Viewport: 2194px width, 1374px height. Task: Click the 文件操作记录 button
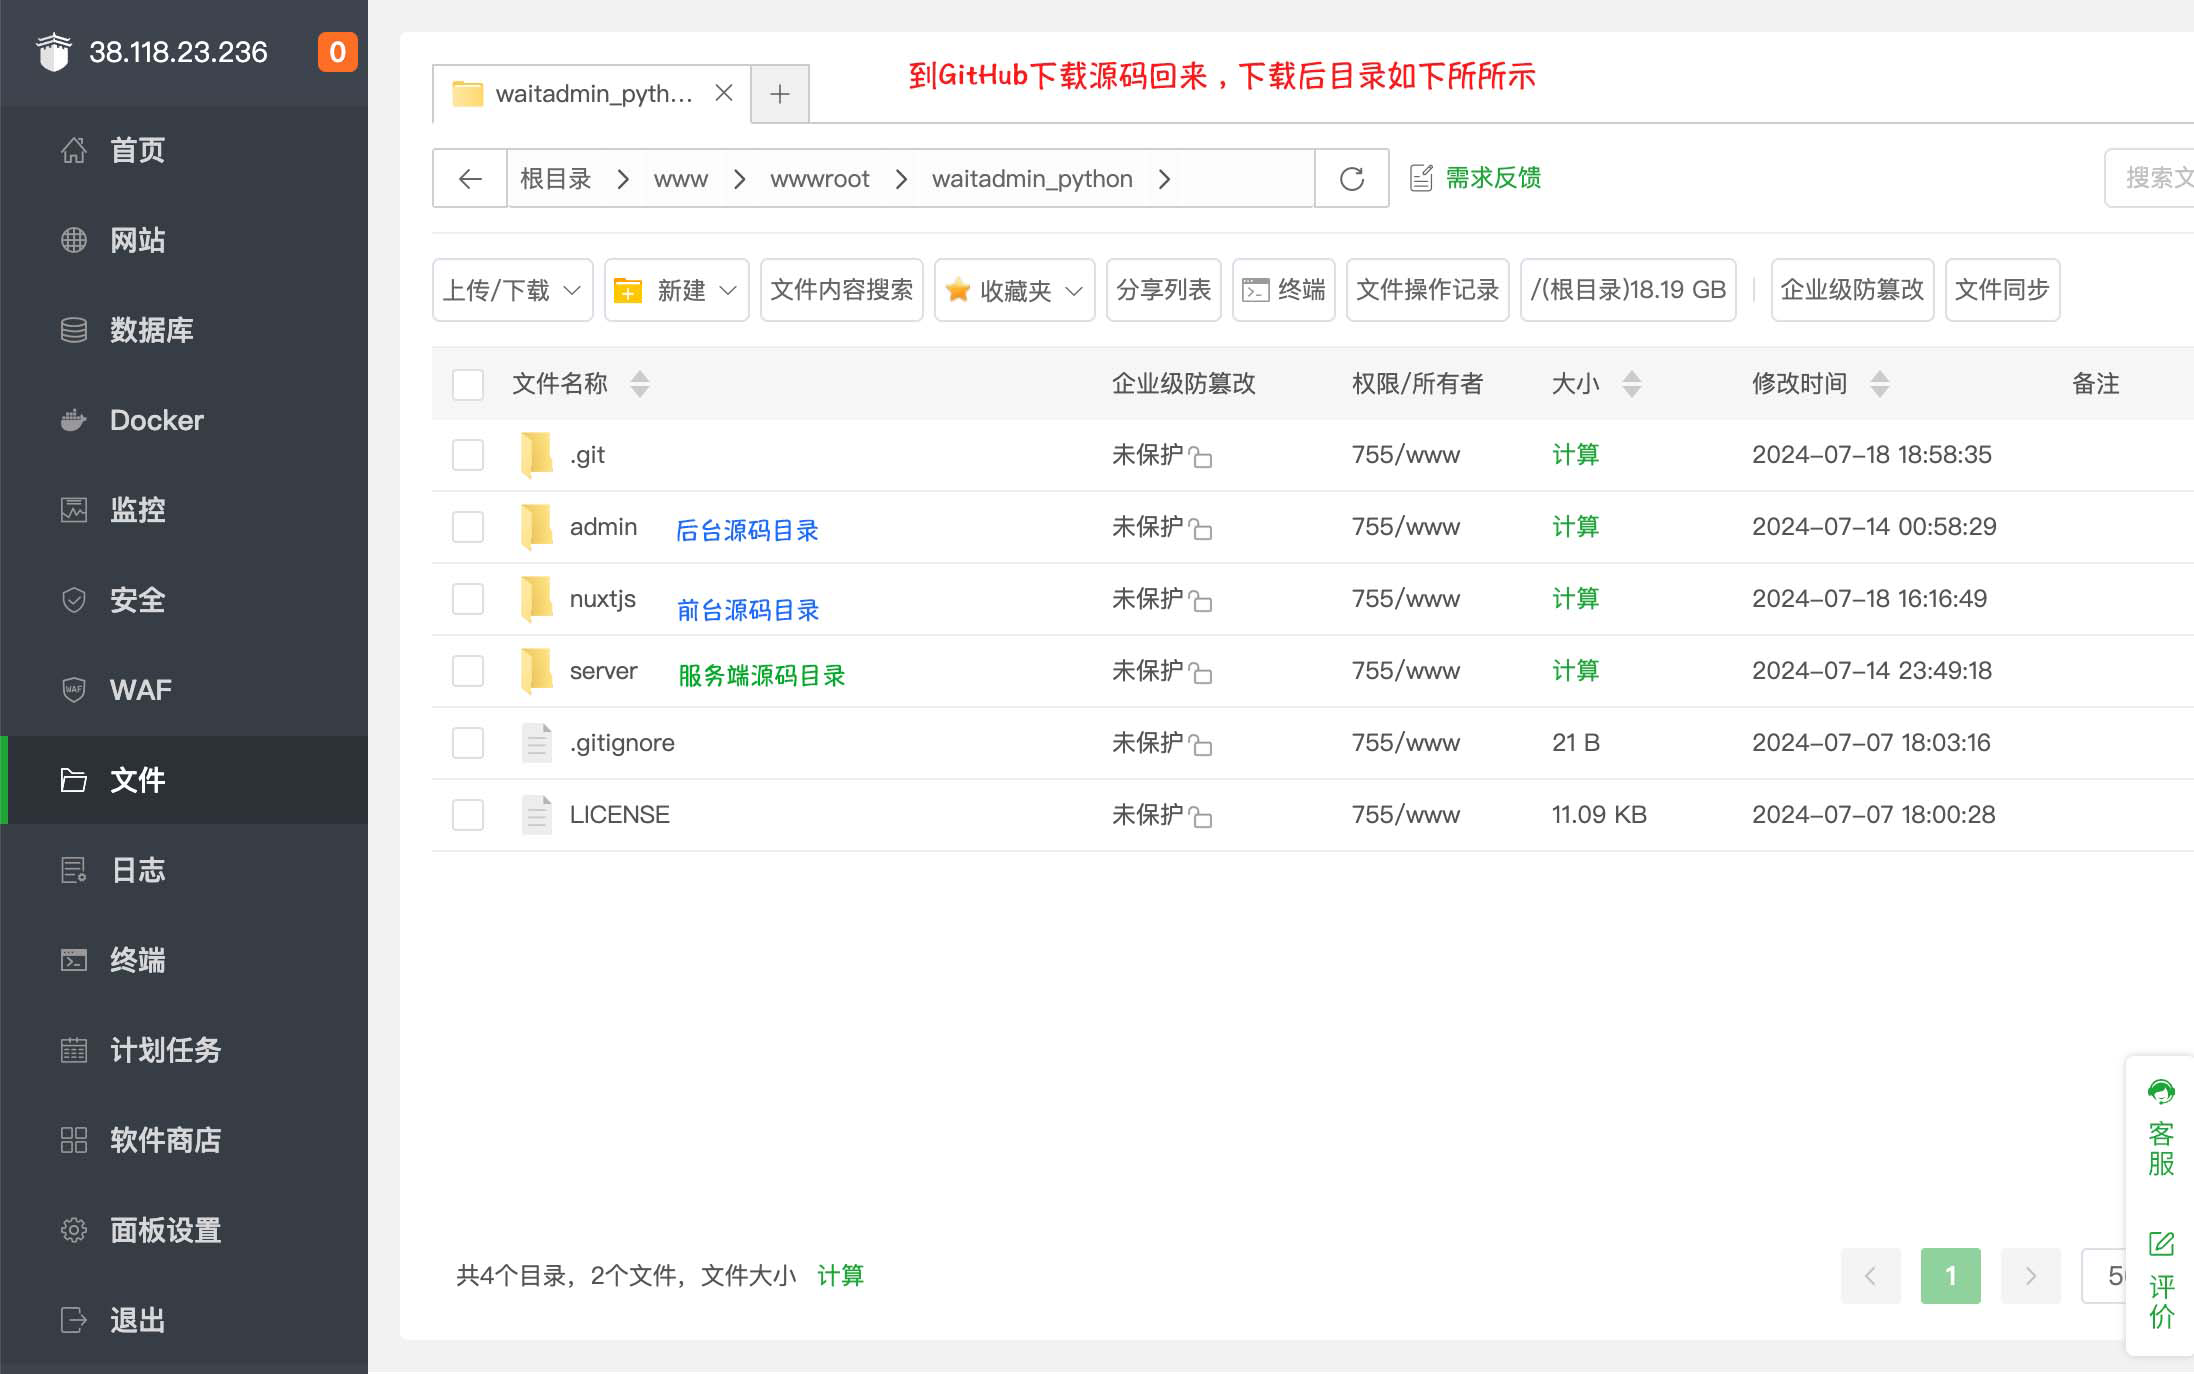(x=1428, y=290)
